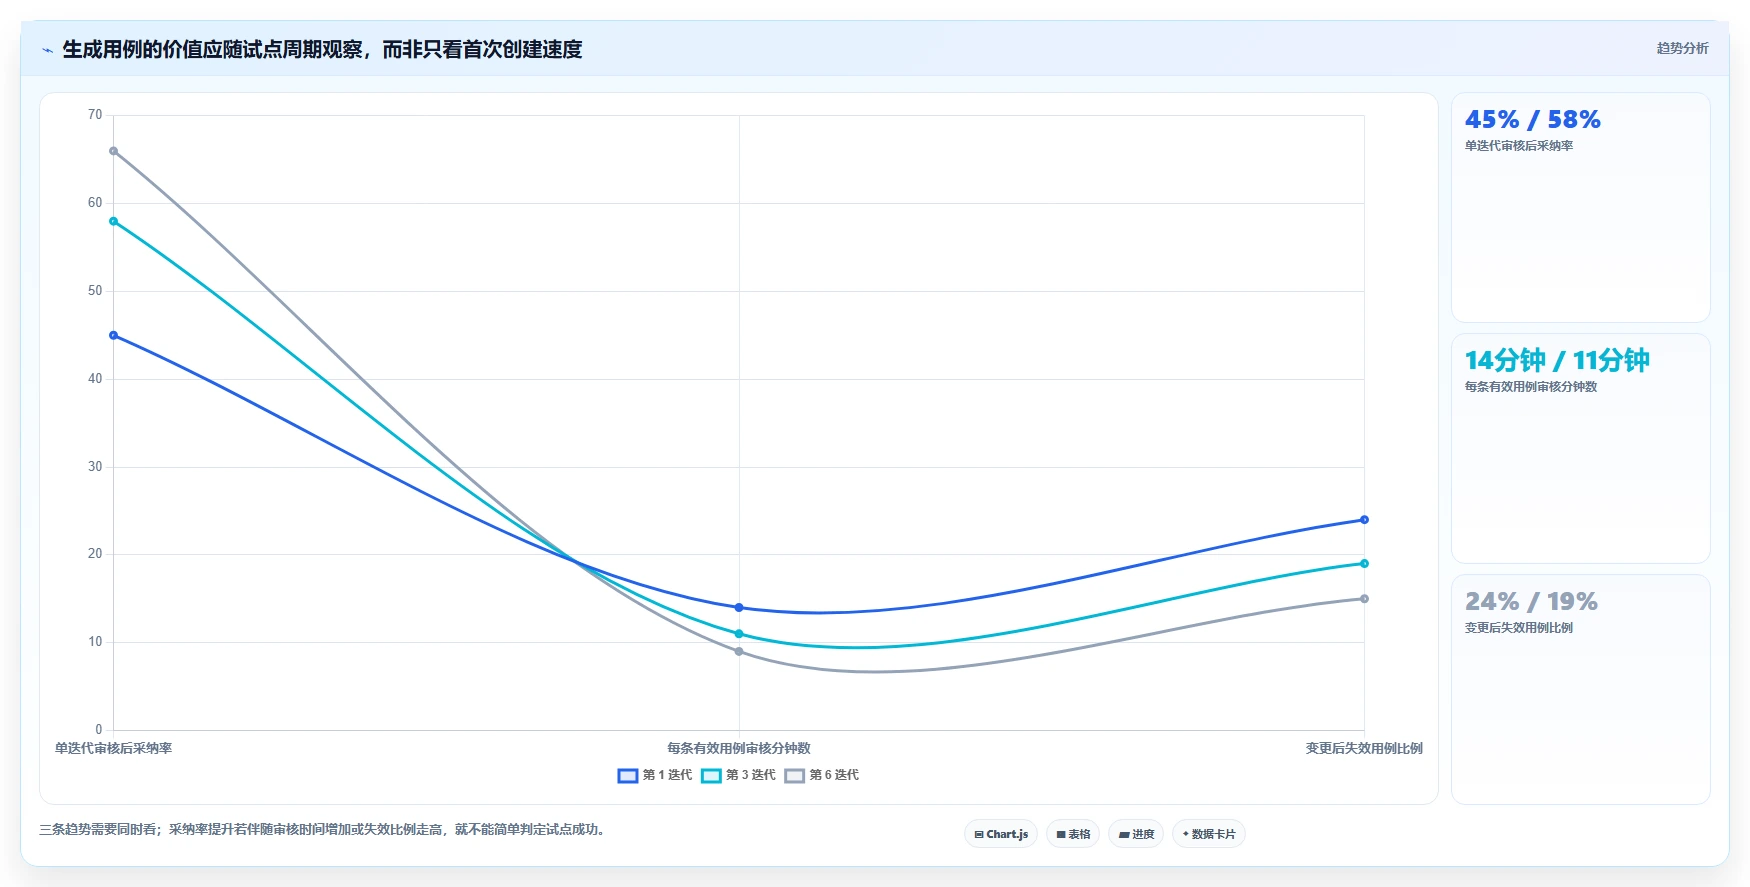Viewport: 1750px width, 887px height.
Task: Click the 第 6 迭代 point at 每条有效用例审核分钟数
Action: pyautogui.click(x=739, y=652)
